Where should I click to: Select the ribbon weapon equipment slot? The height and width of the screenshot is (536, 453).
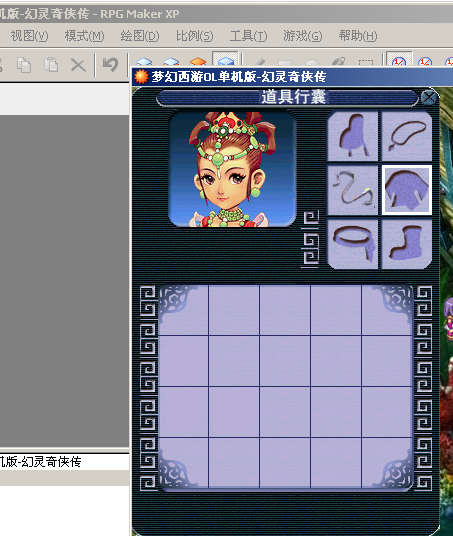pyautogui.click(x=353, y=190)
